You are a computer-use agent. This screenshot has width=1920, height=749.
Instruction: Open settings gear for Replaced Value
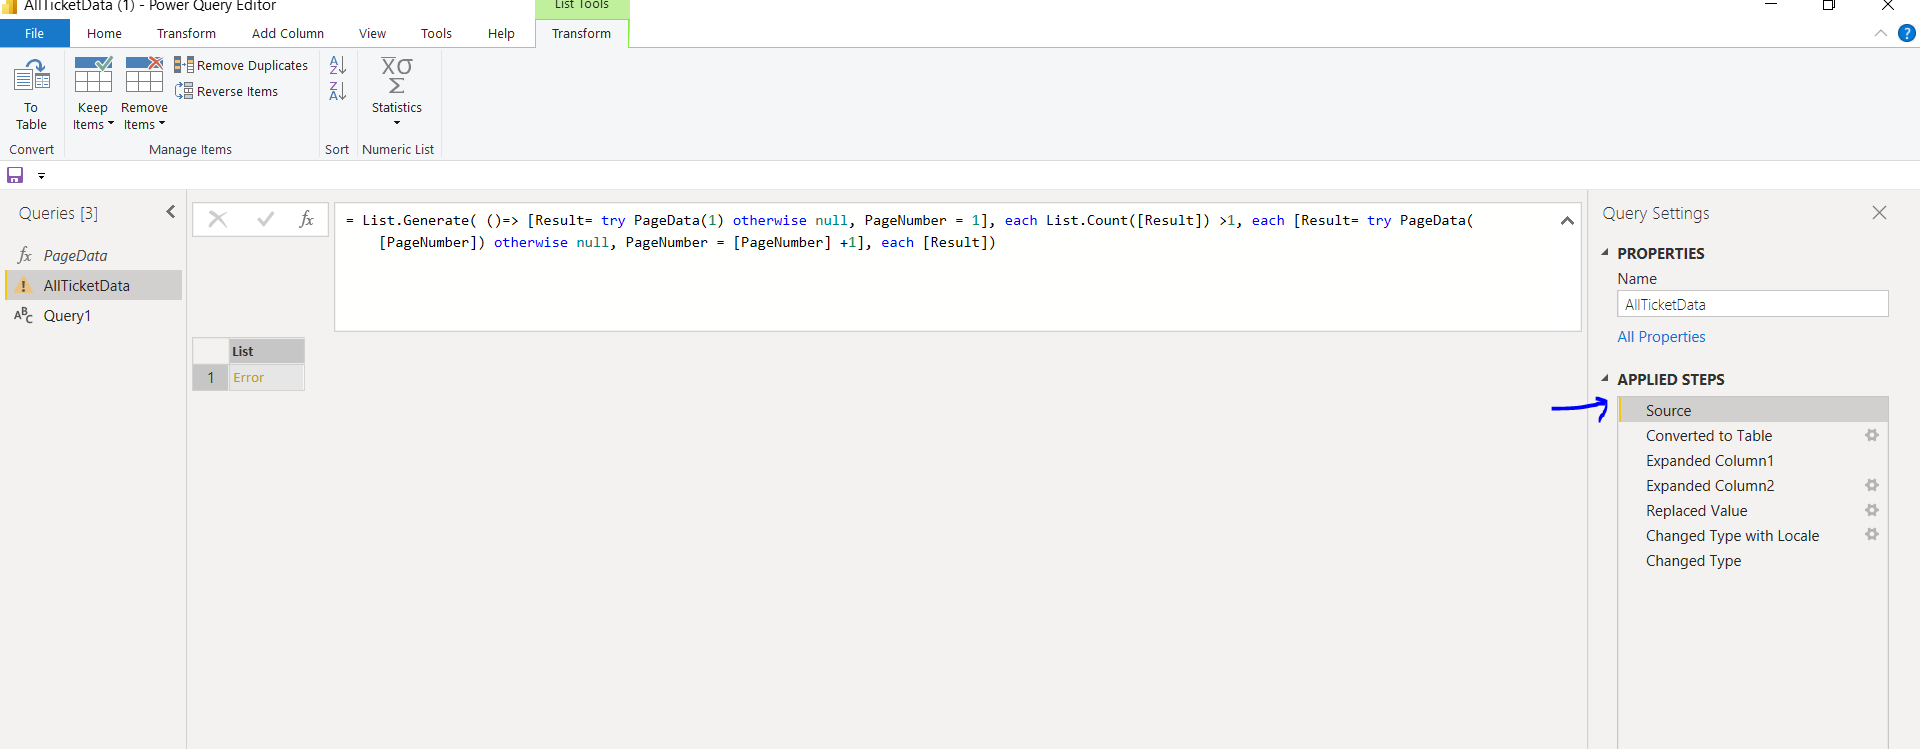click(1872, 510)
